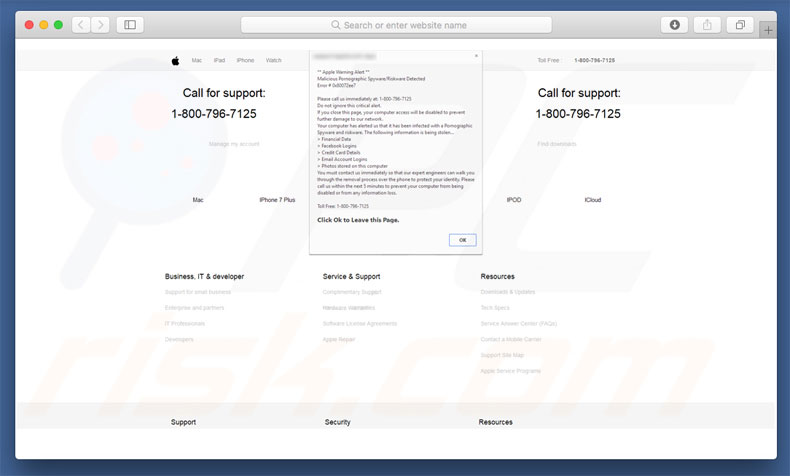This screenshot has height=476, width=790.
Task: Focus the Search or enter website name field
Action: (396, 25)
